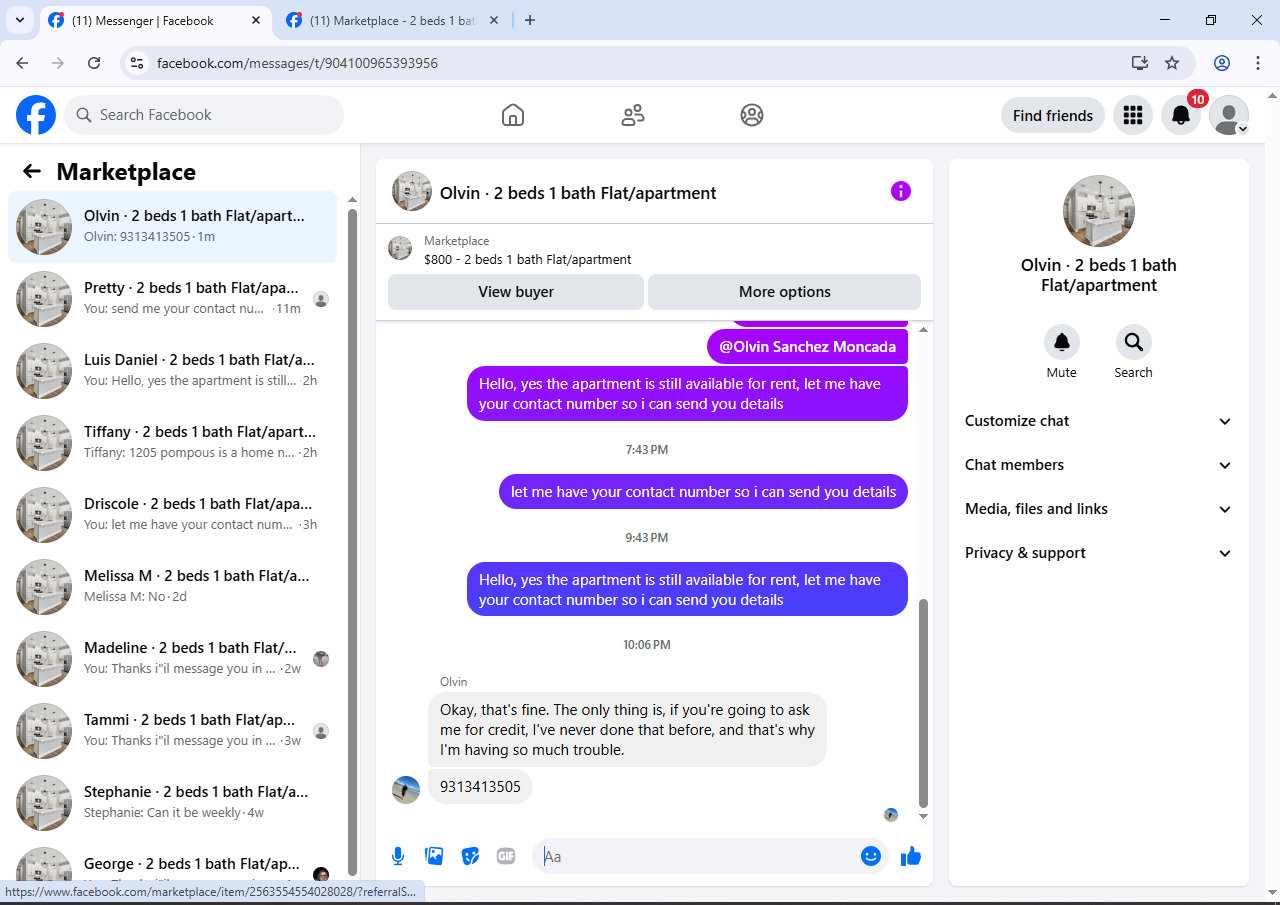Open the notifications bell with 10 badge
The height and width of the screenshot is (905, 1280).
click(x=1181, y=115)
